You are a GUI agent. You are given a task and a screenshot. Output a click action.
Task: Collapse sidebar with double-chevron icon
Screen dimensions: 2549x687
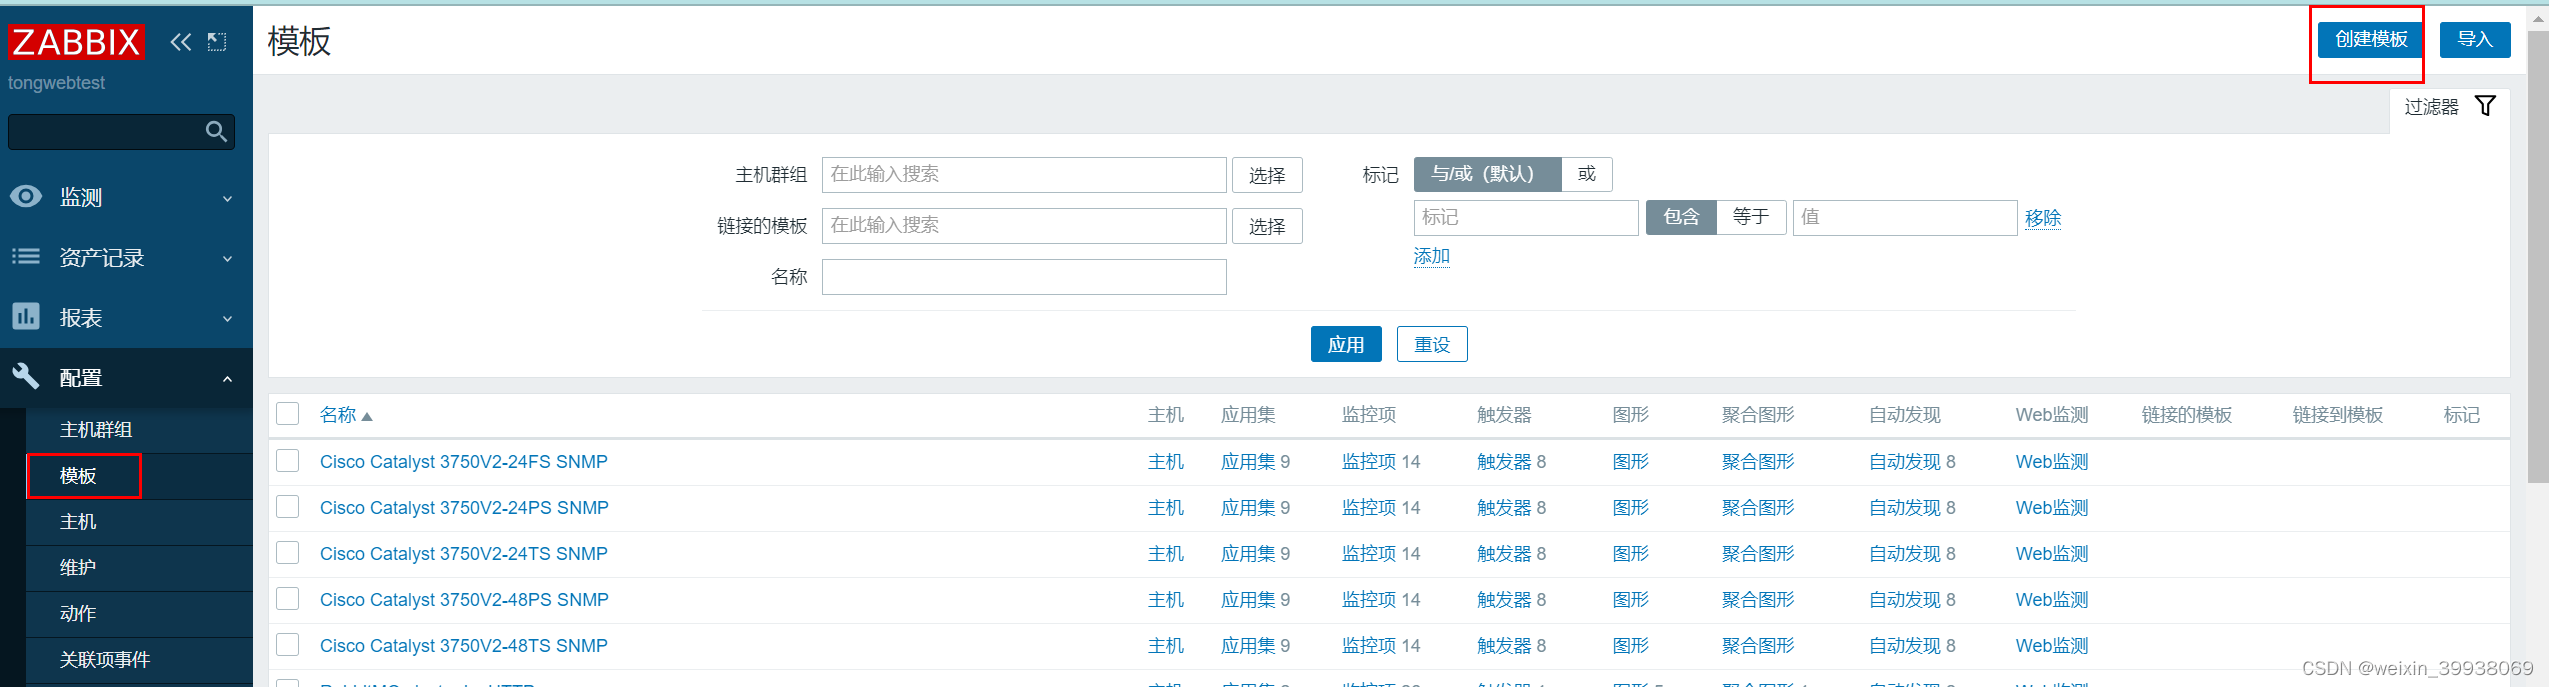point(180,42)
